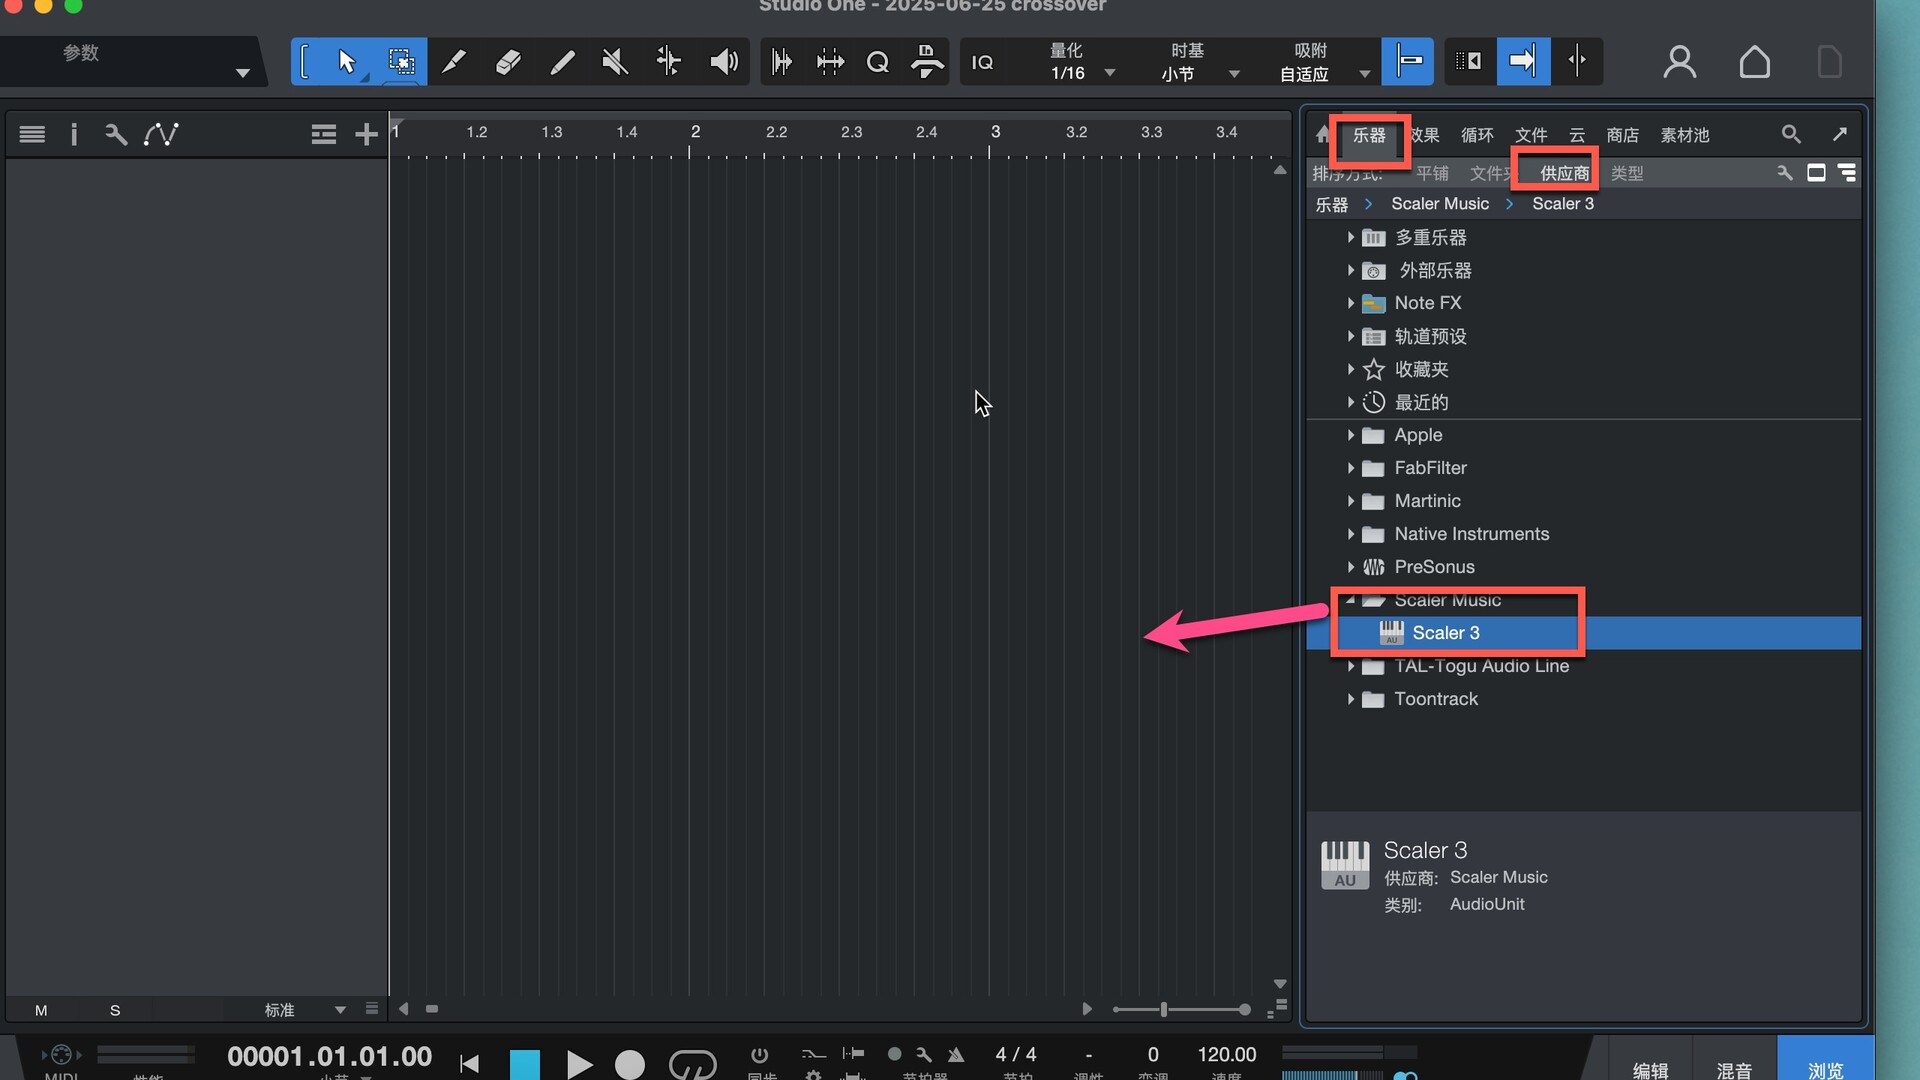The height and width of the screenshot is (1080, 1920).
Task: Show automation curve icon
Action: (x=161, y=134)
